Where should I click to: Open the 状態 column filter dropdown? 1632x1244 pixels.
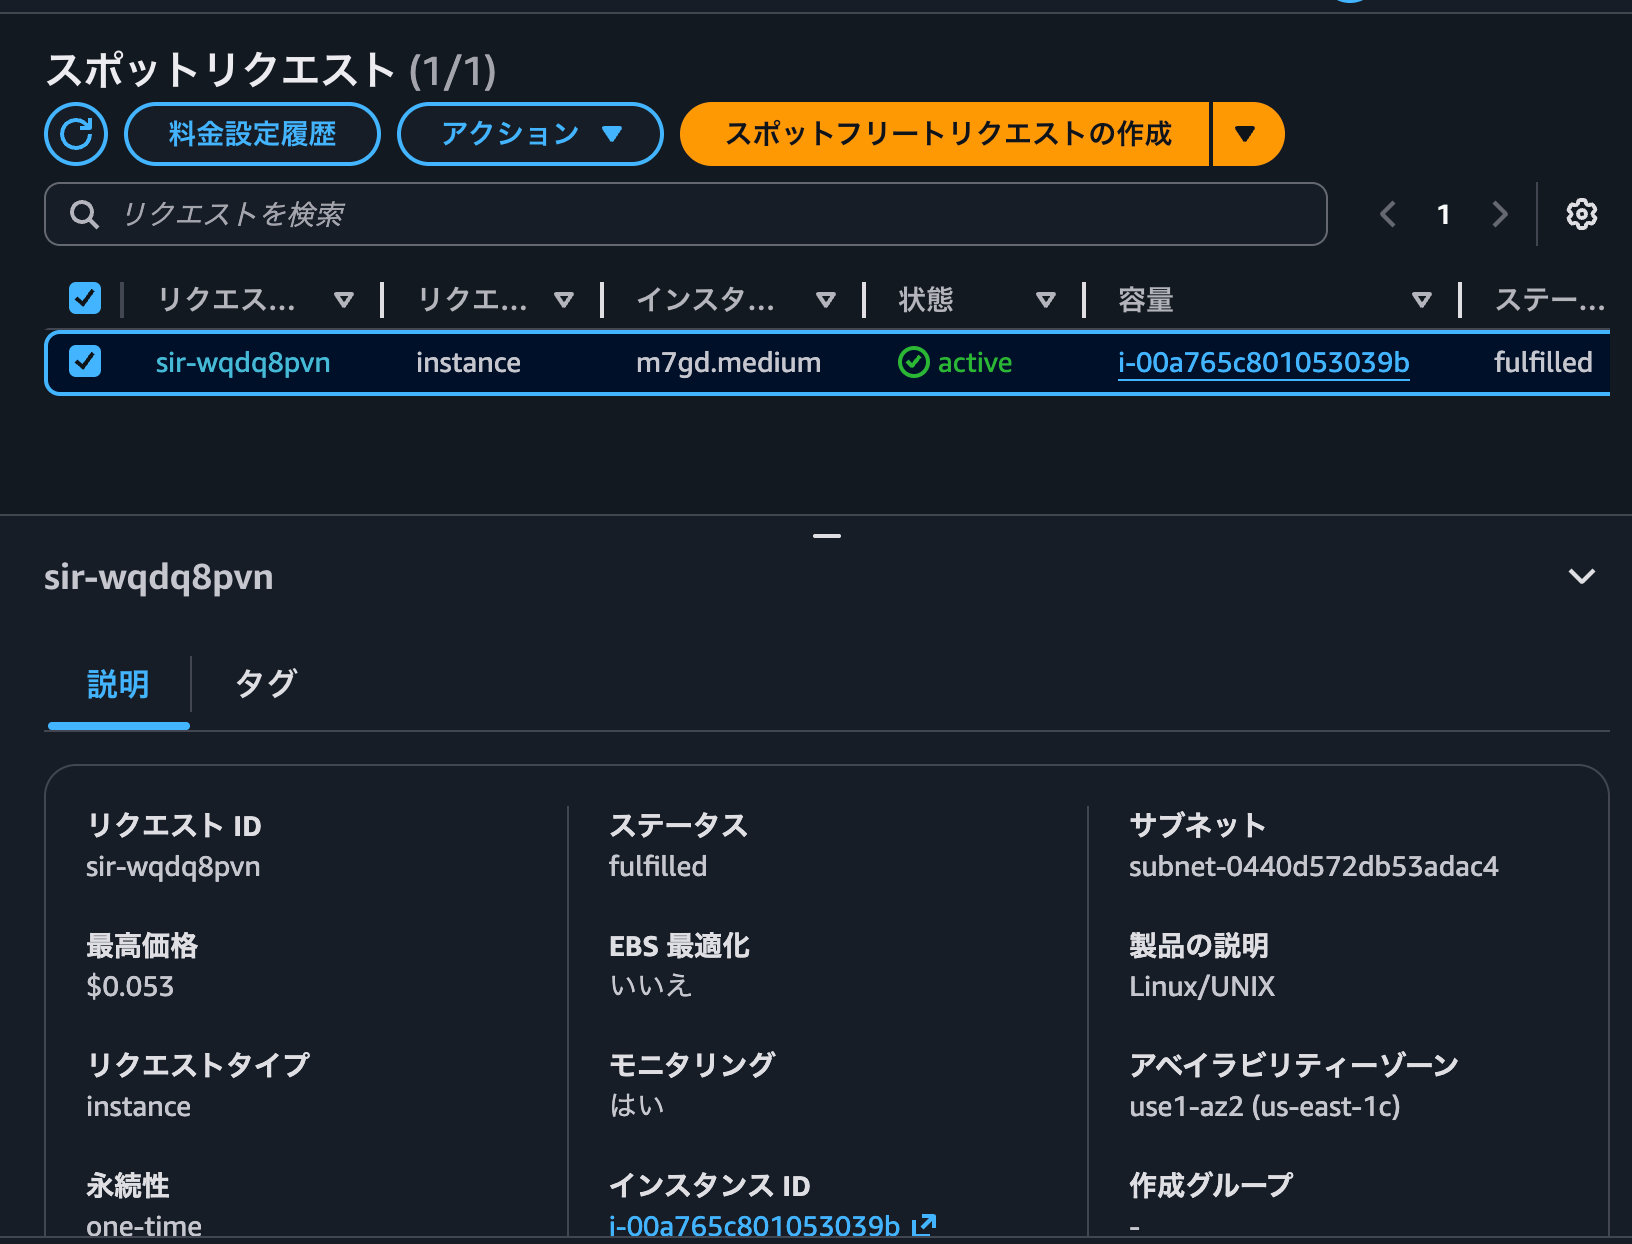pos(1046,299)
